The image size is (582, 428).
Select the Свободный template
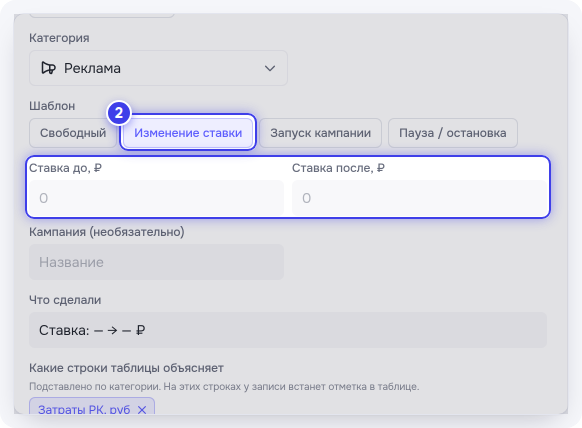[73, 133]
